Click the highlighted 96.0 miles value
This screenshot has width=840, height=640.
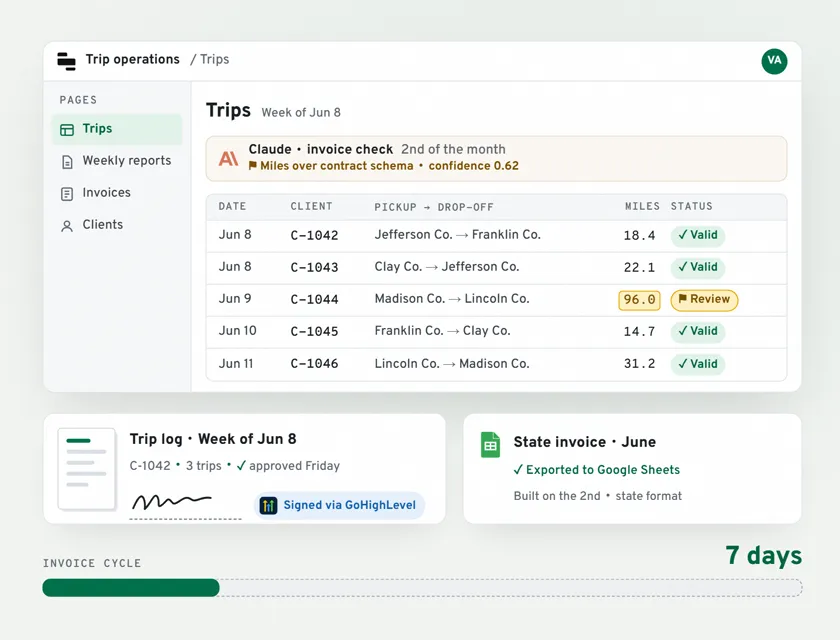pyautogui.click(x=639, y=300)
